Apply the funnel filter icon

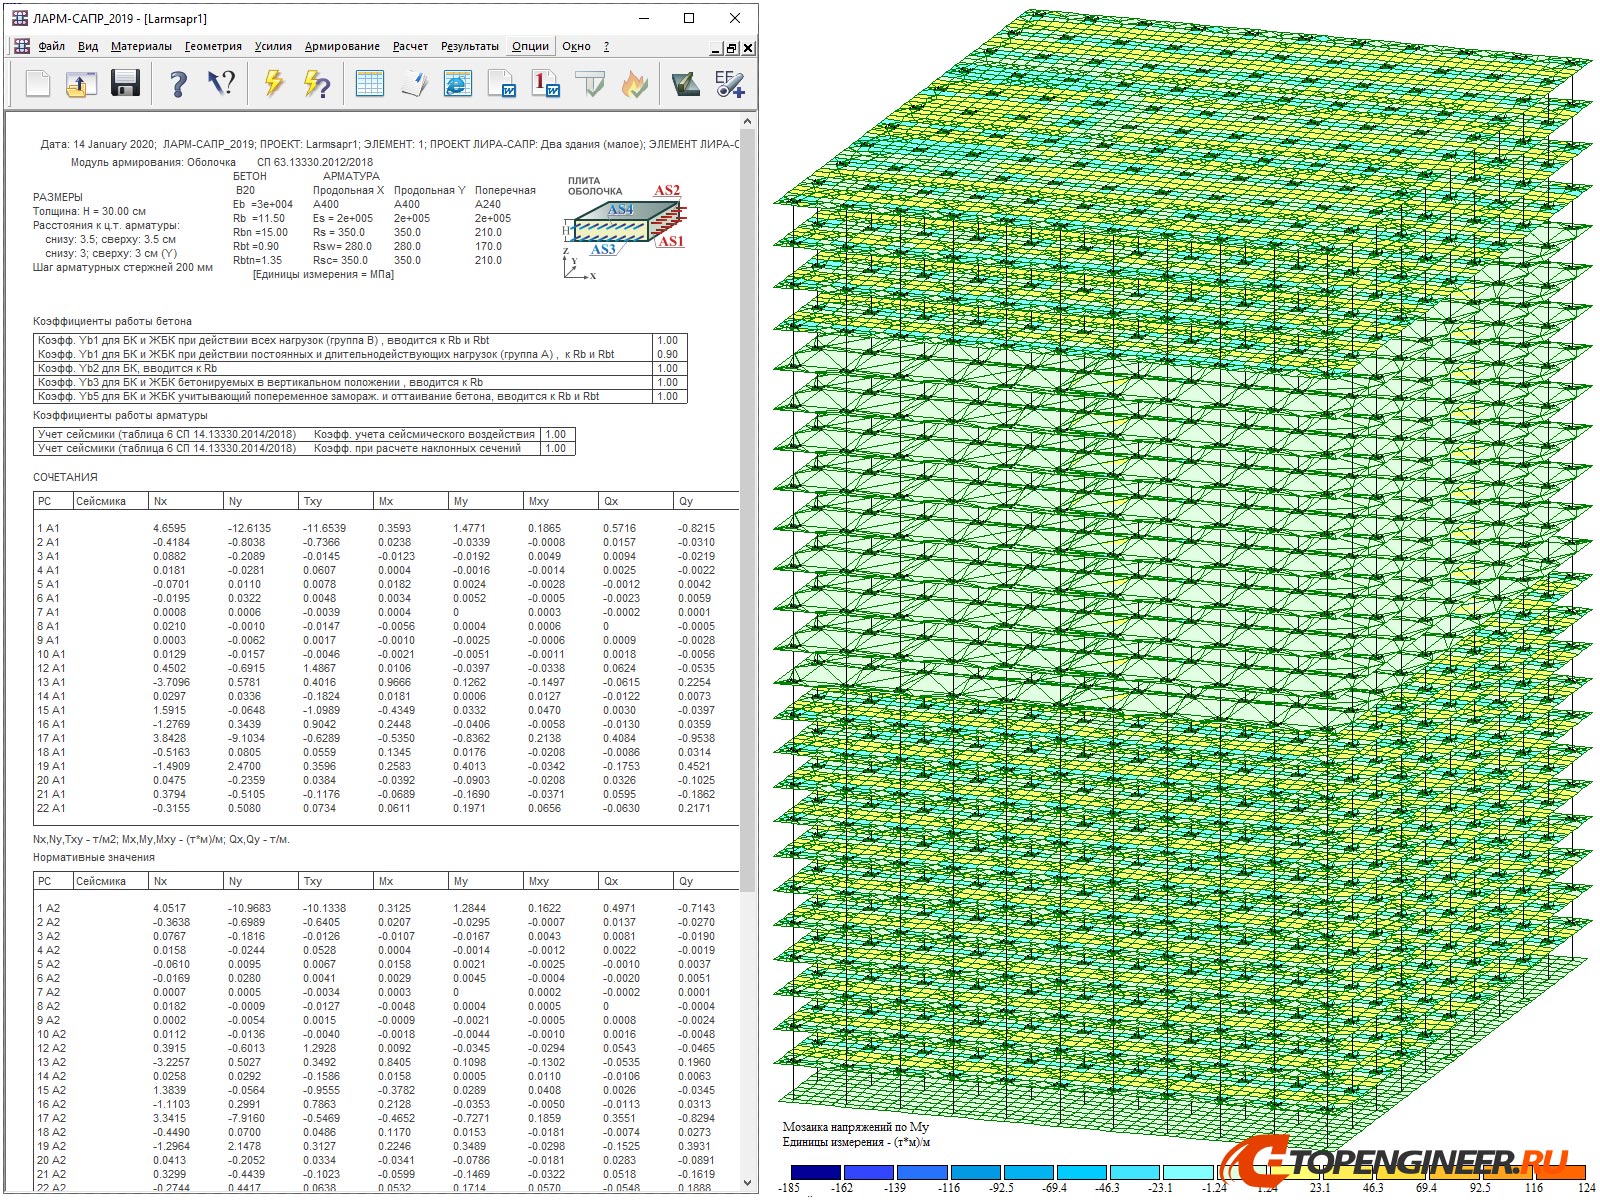tap(592, 84)
